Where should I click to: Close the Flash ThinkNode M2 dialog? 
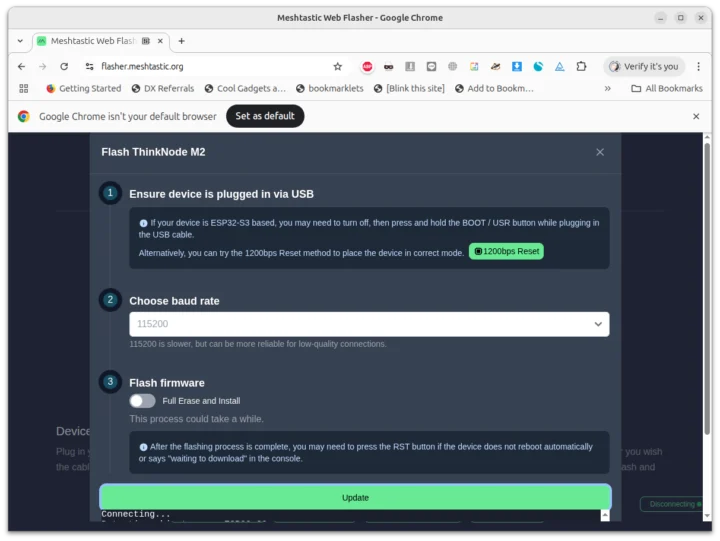600,152
